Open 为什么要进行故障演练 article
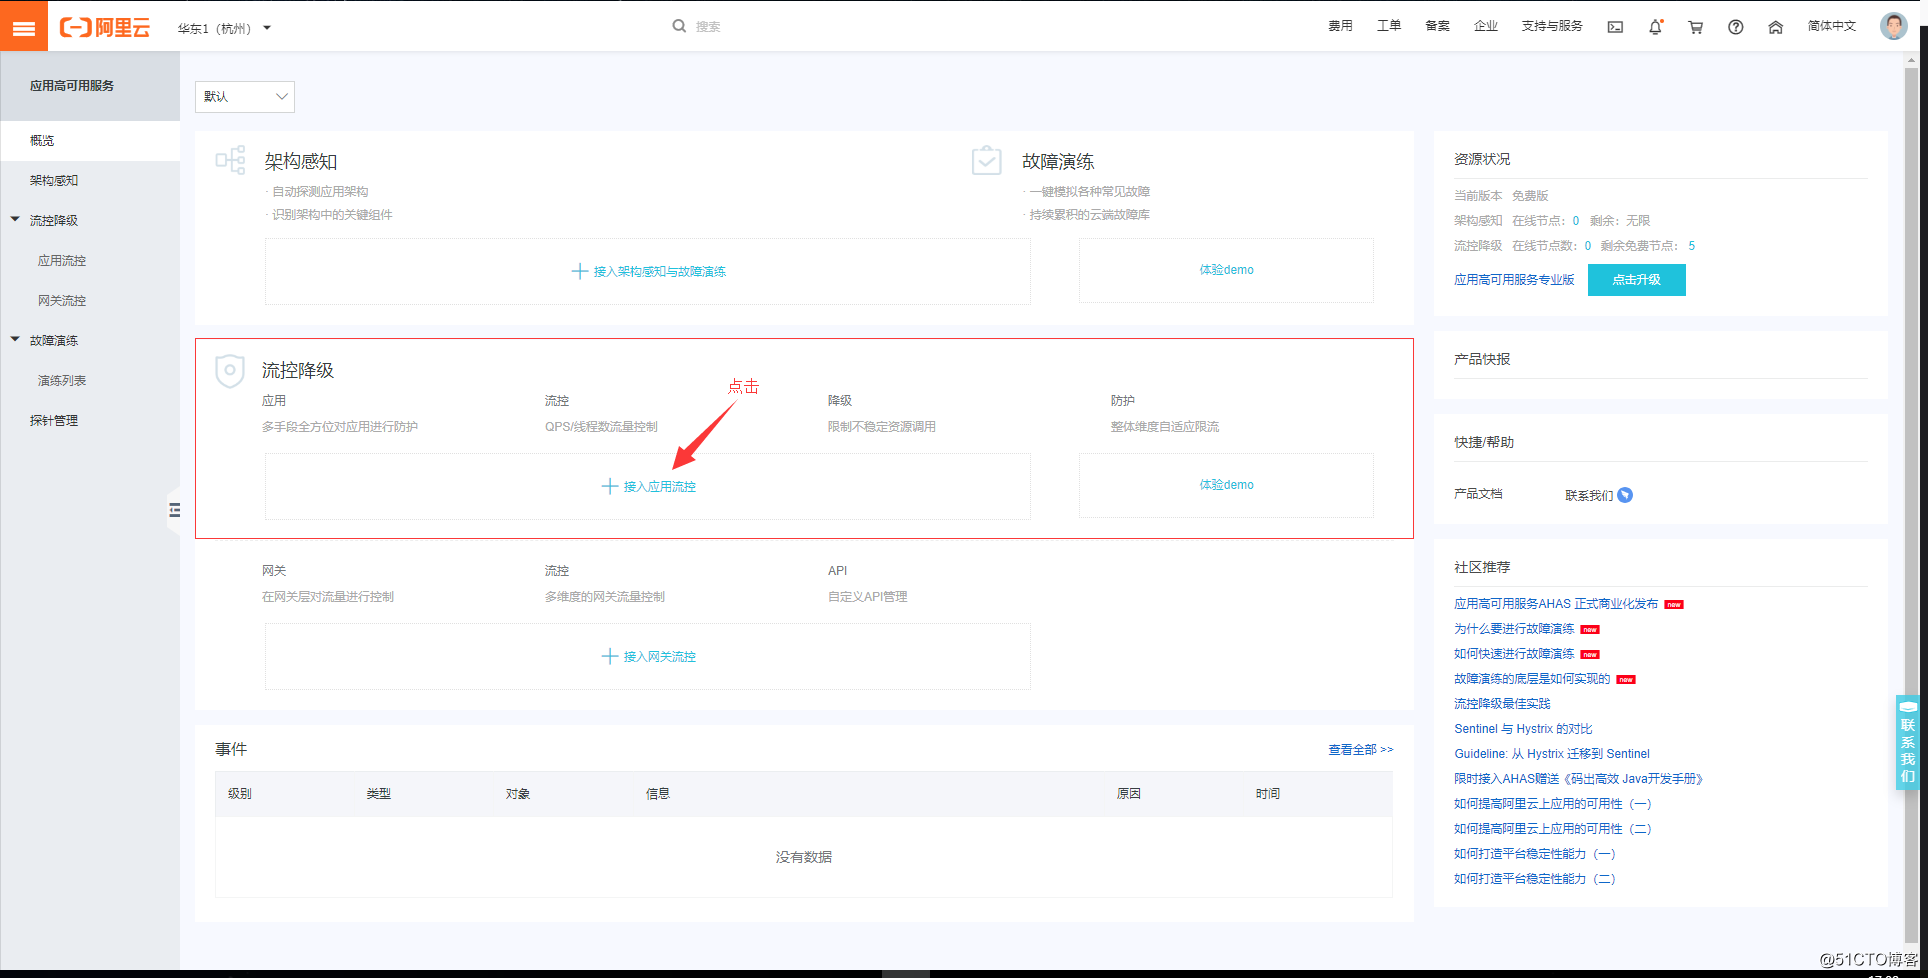 click(1514, 629)
